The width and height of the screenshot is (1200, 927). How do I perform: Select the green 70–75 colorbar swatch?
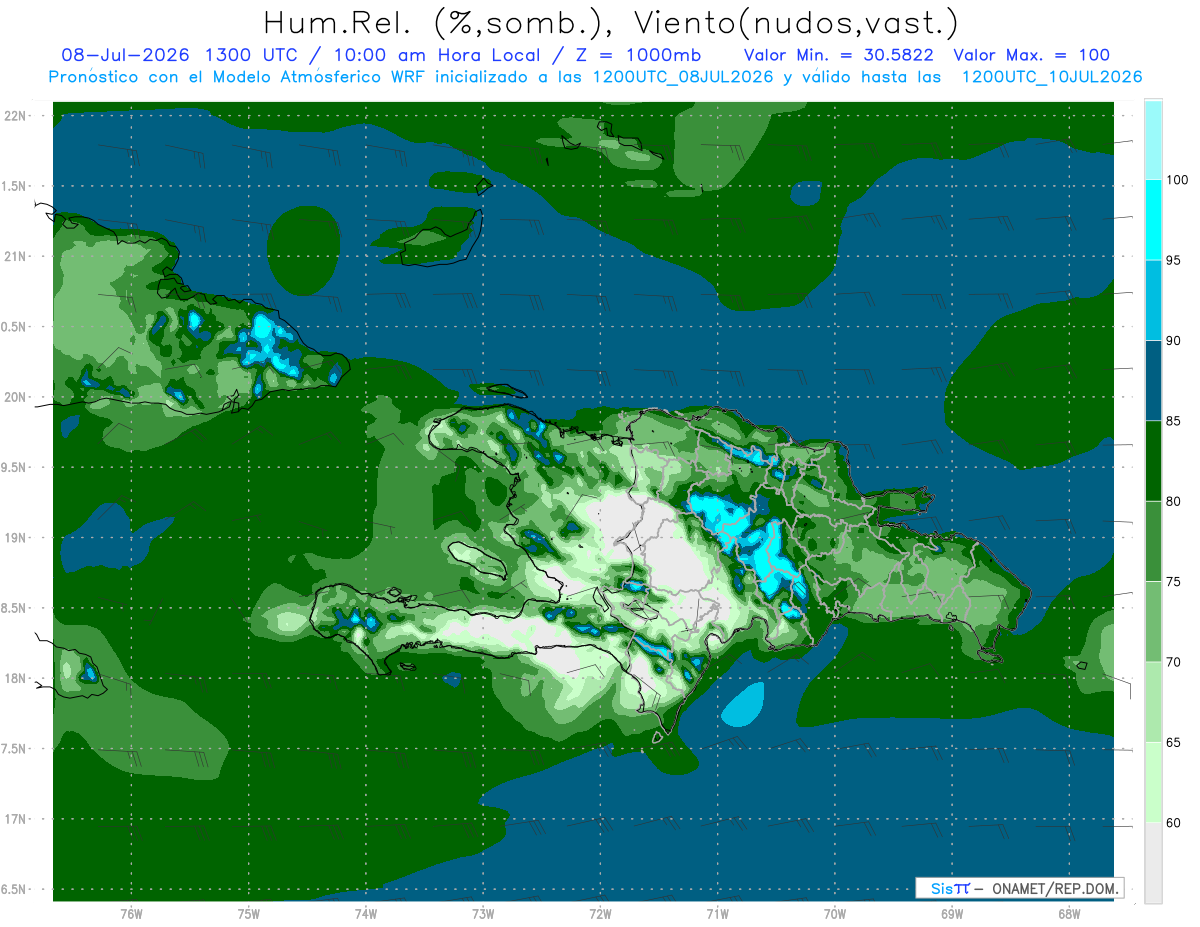pos(1153,622)
